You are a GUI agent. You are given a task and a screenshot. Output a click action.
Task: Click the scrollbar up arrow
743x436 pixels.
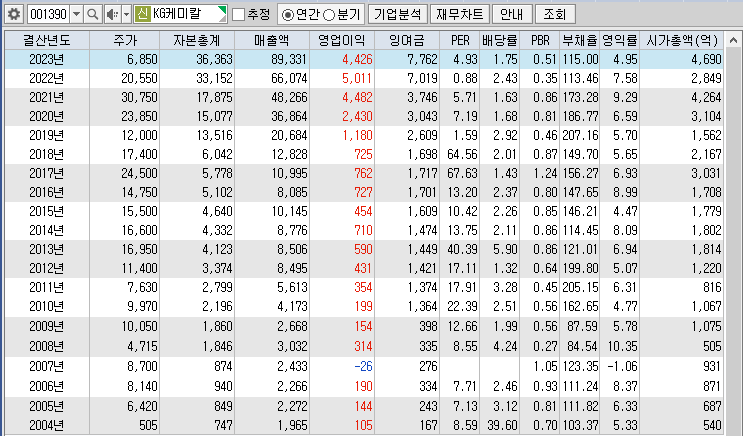coord(733,41)
